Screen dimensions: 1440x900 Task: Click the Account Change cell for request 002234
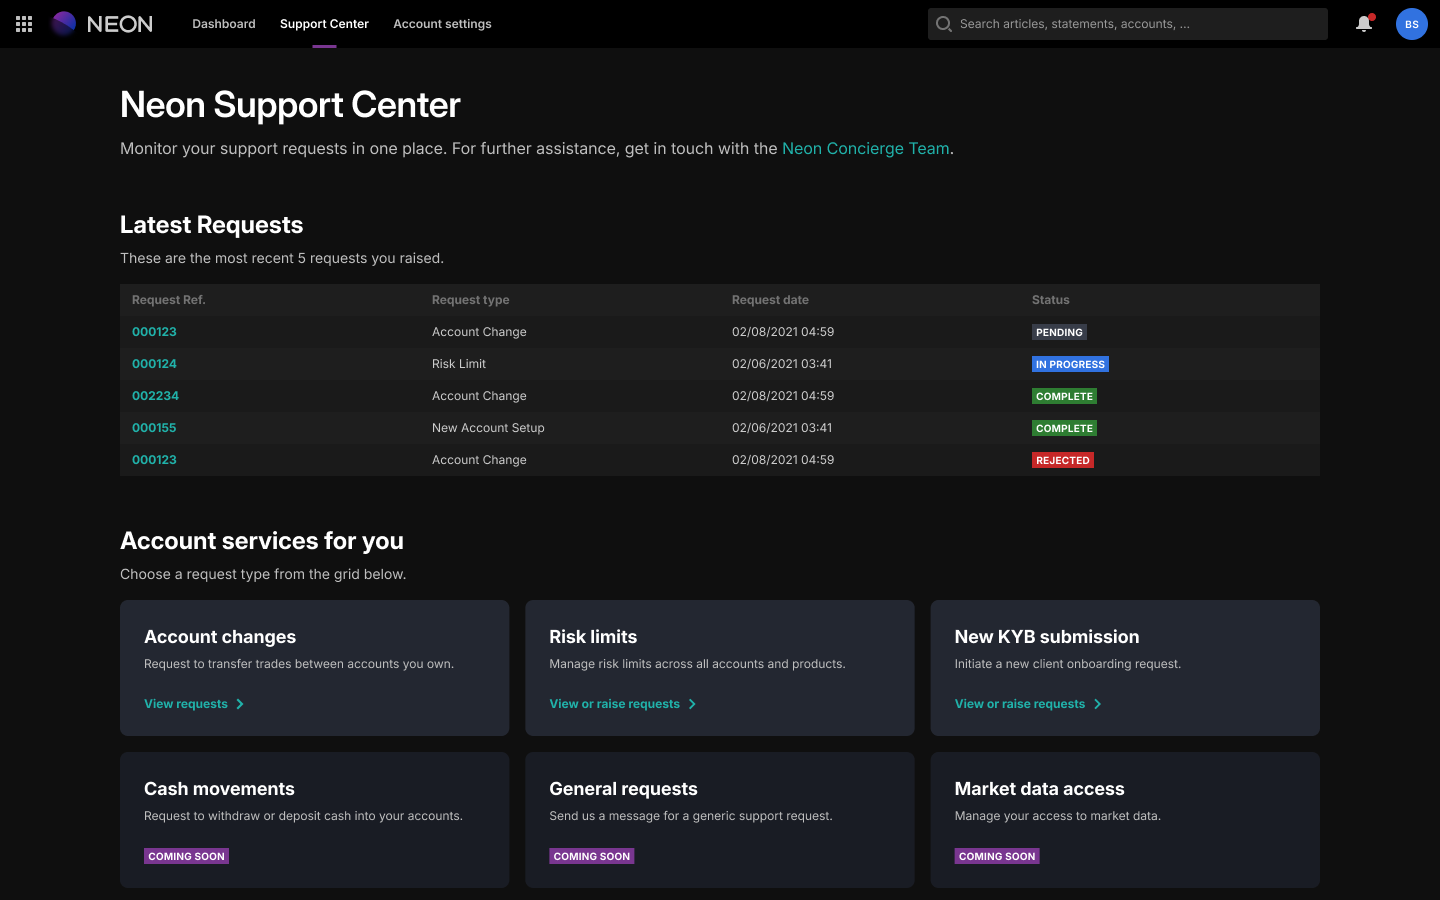479,396
